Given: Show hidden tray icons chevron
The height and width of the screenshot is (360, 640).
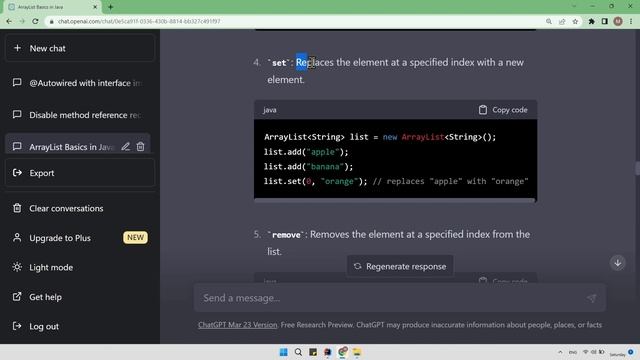Looking at the screenshot, I should [560, 352].
